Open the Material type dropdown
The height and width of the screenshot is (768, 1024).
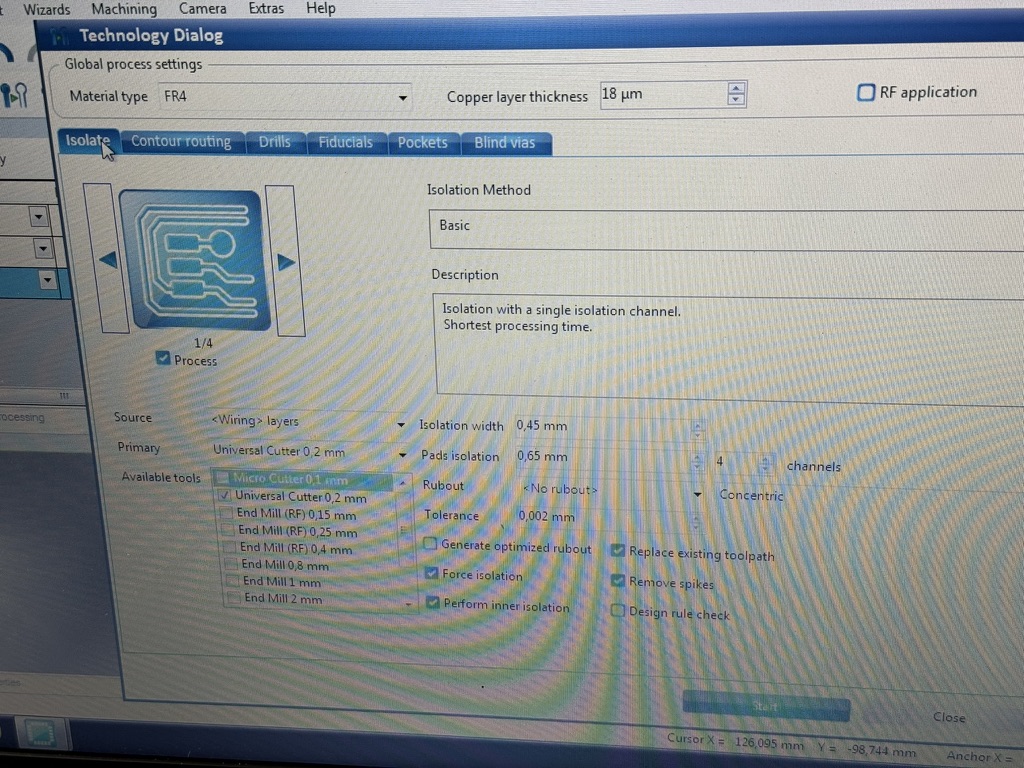[x=402, y=98]
